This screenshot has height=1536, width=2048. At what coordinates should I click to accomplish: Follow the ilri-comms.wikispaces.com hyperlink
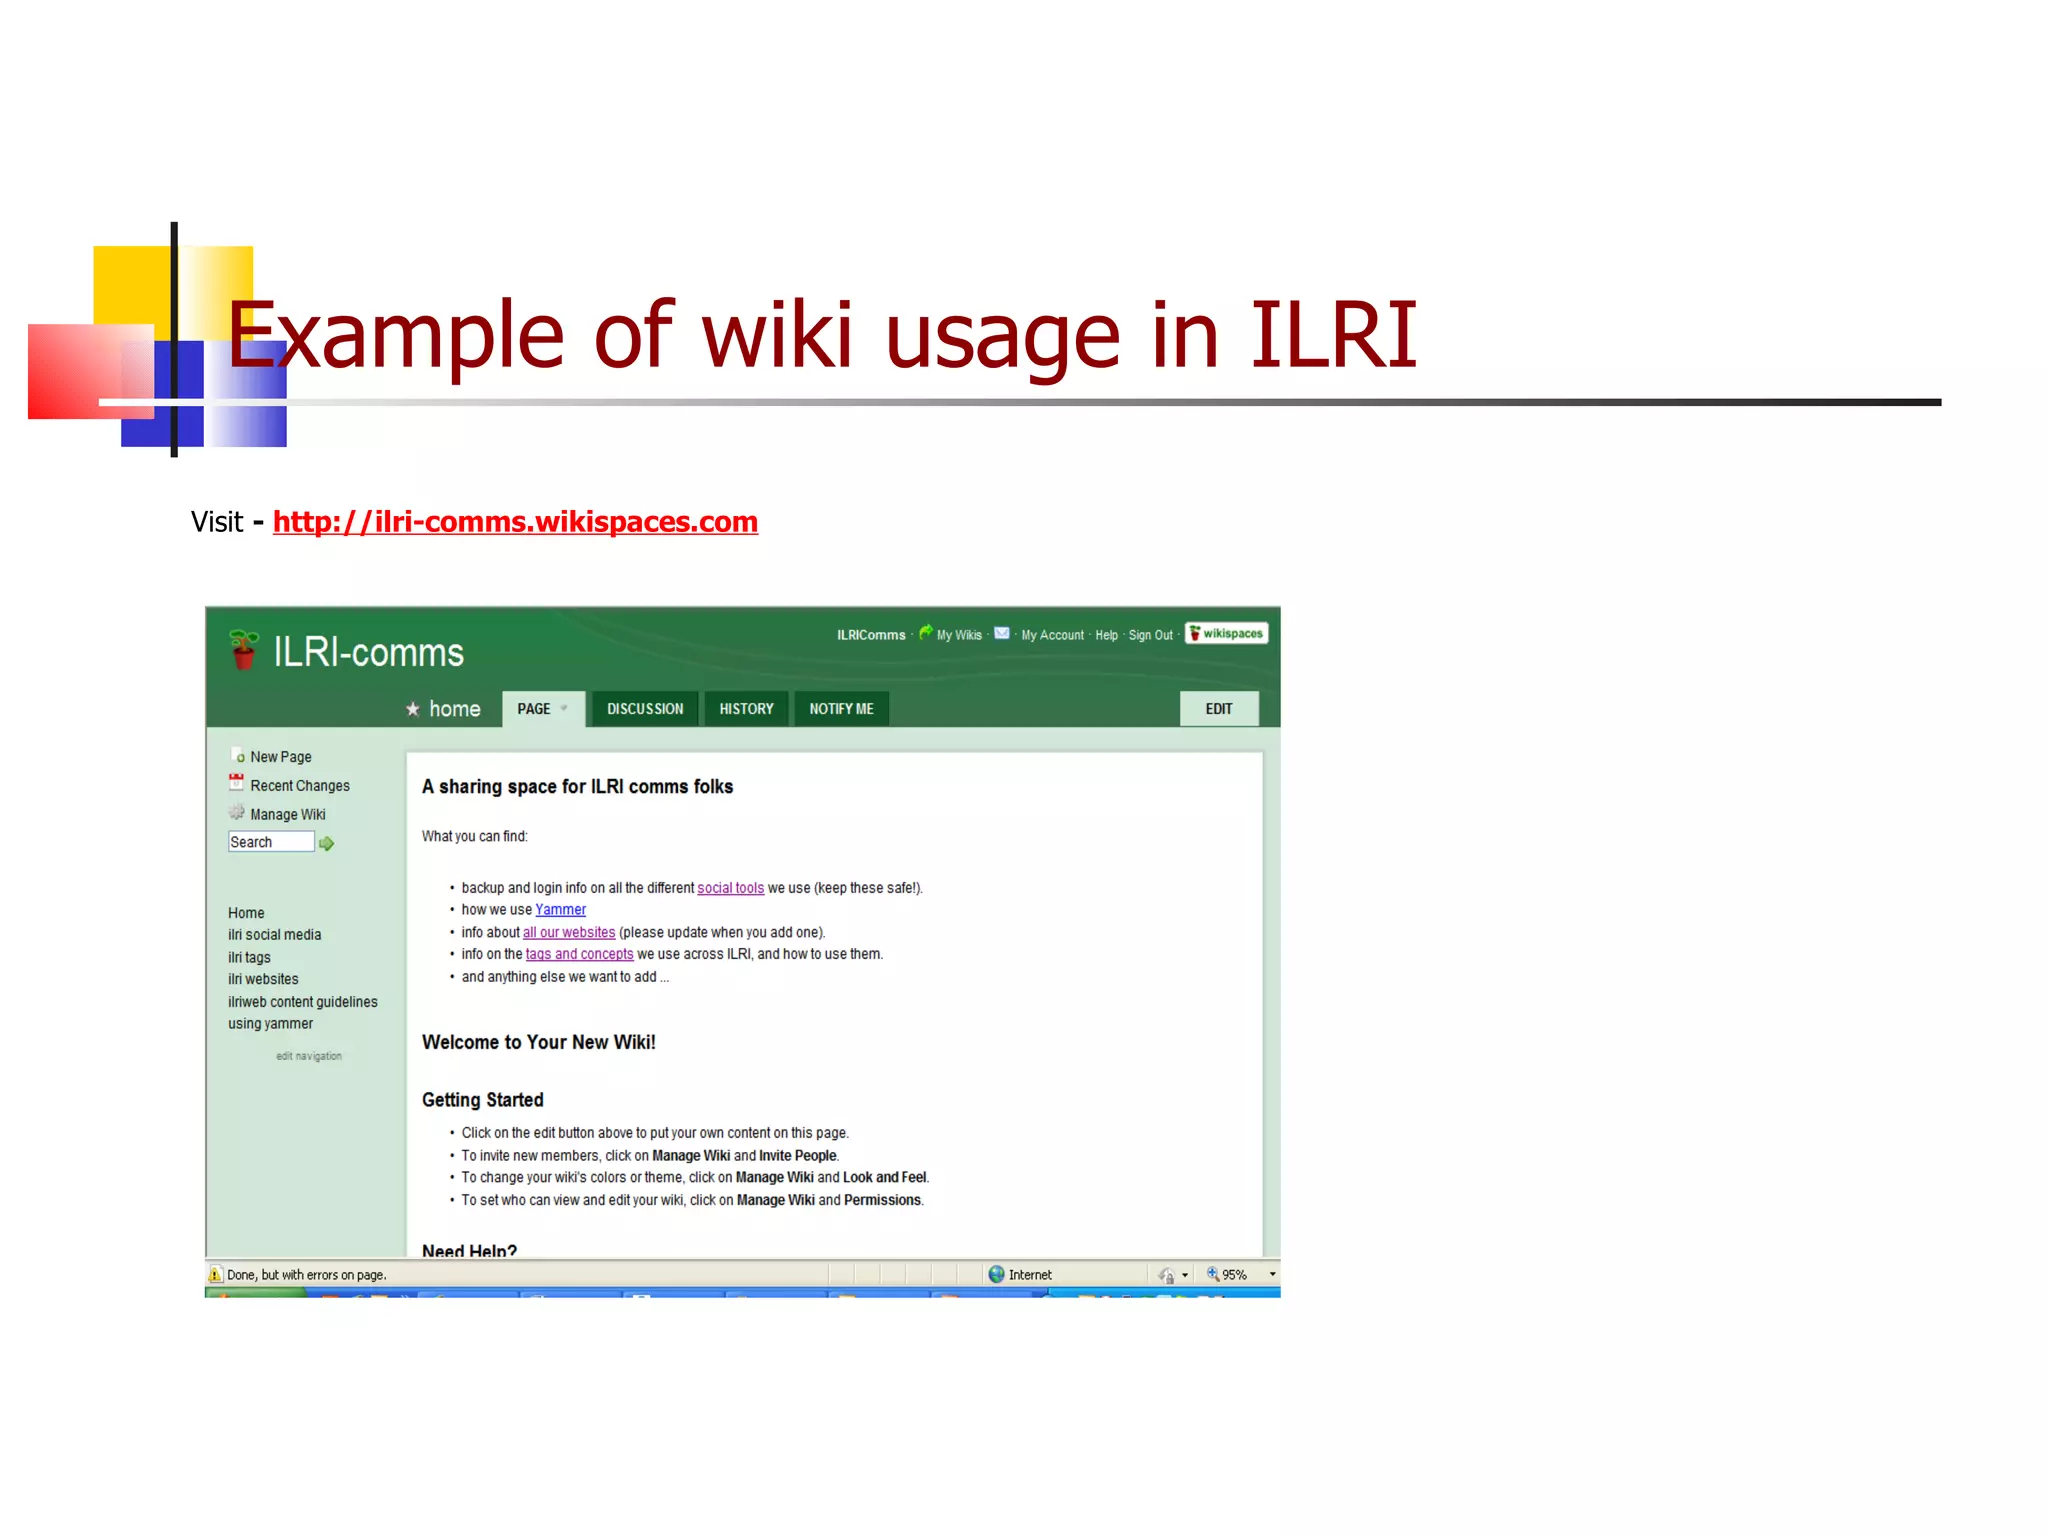515,522
